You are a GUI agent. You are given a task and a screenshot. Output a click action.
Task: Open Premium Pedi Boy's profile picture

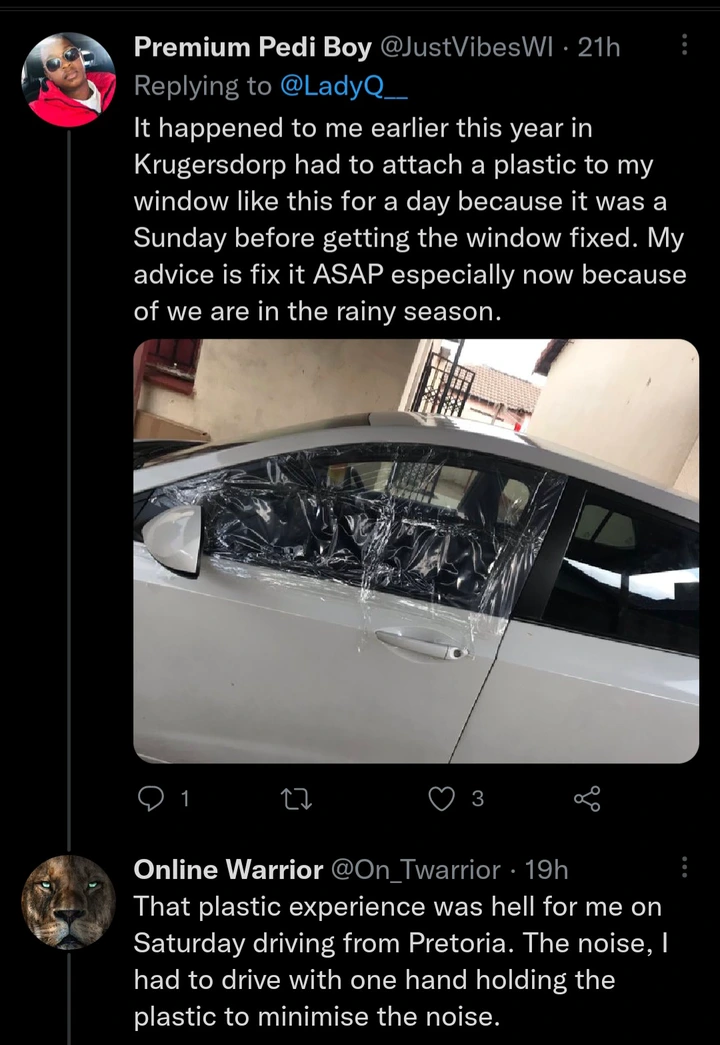(x=69, y=80)
